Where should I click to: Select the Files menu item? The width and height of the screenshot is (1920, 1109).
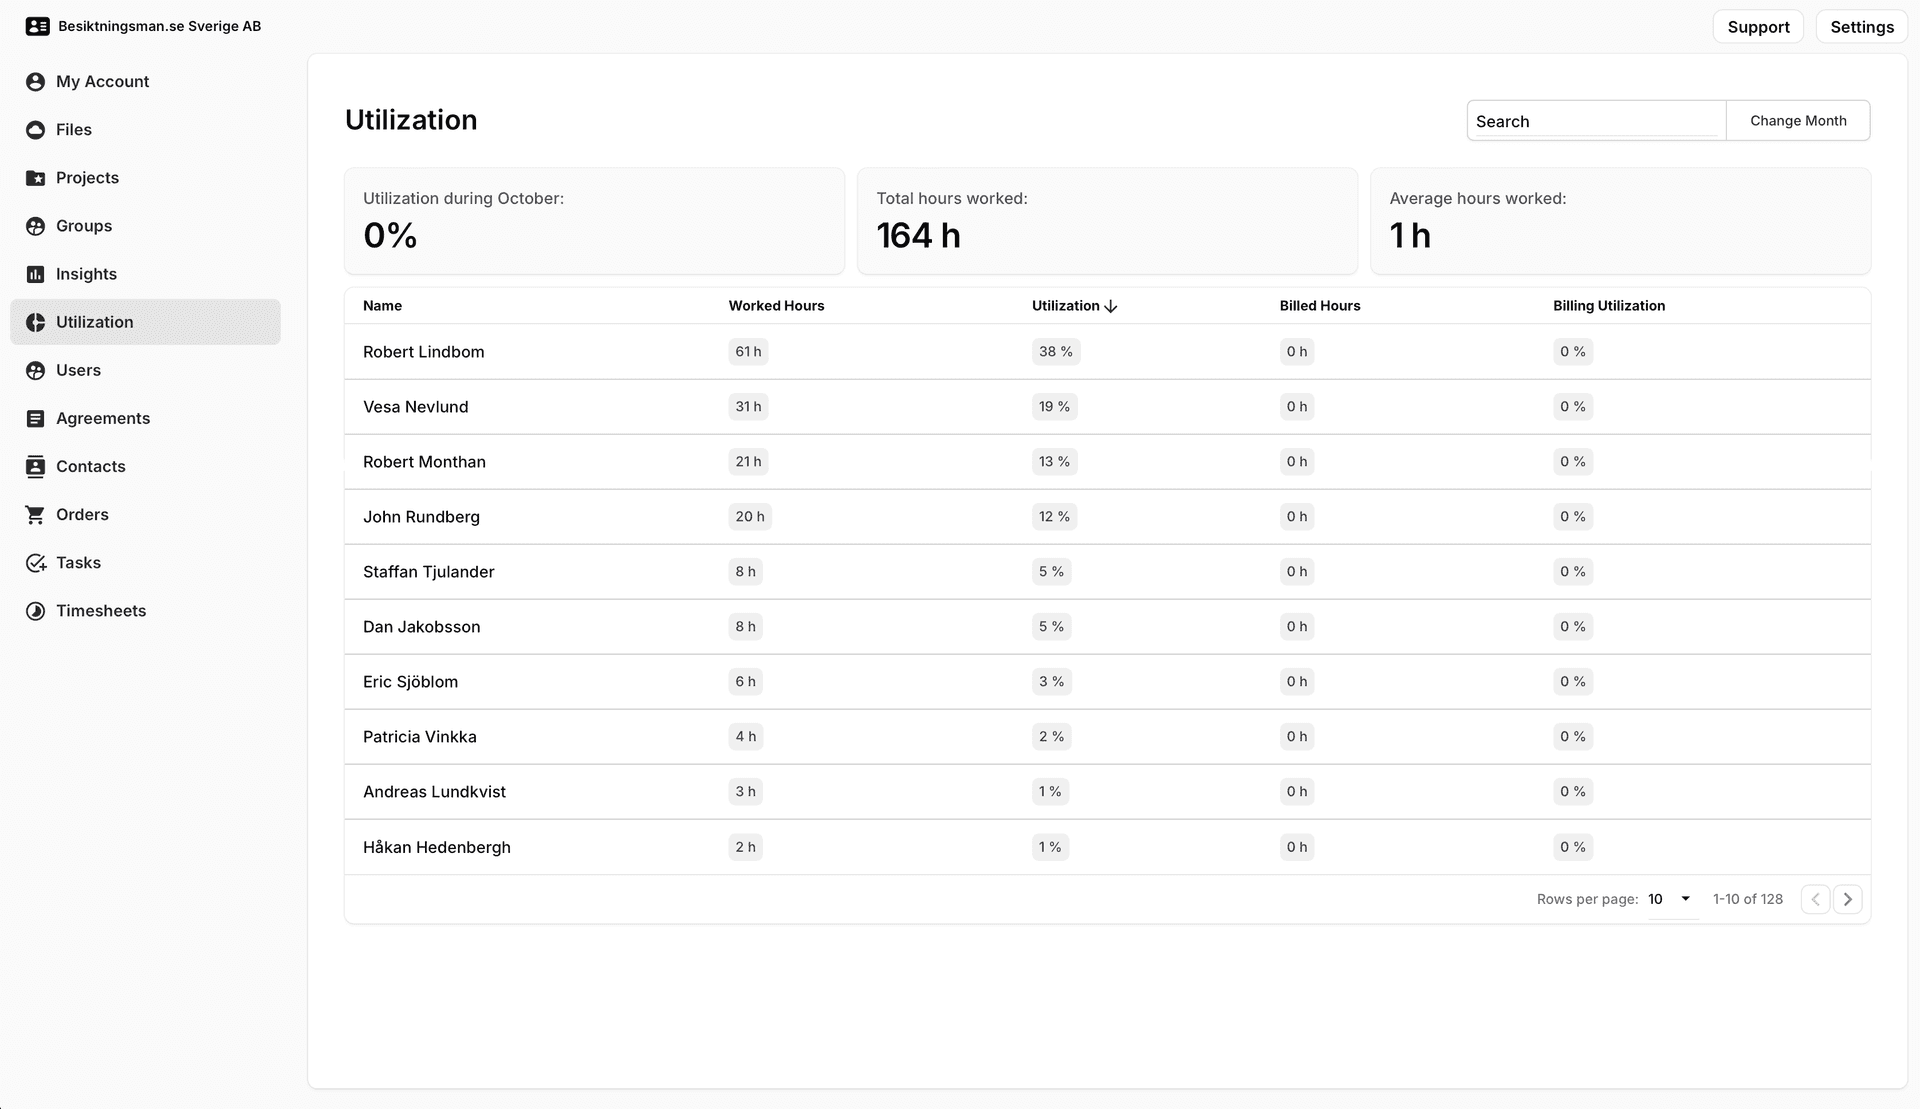(73, 129)
